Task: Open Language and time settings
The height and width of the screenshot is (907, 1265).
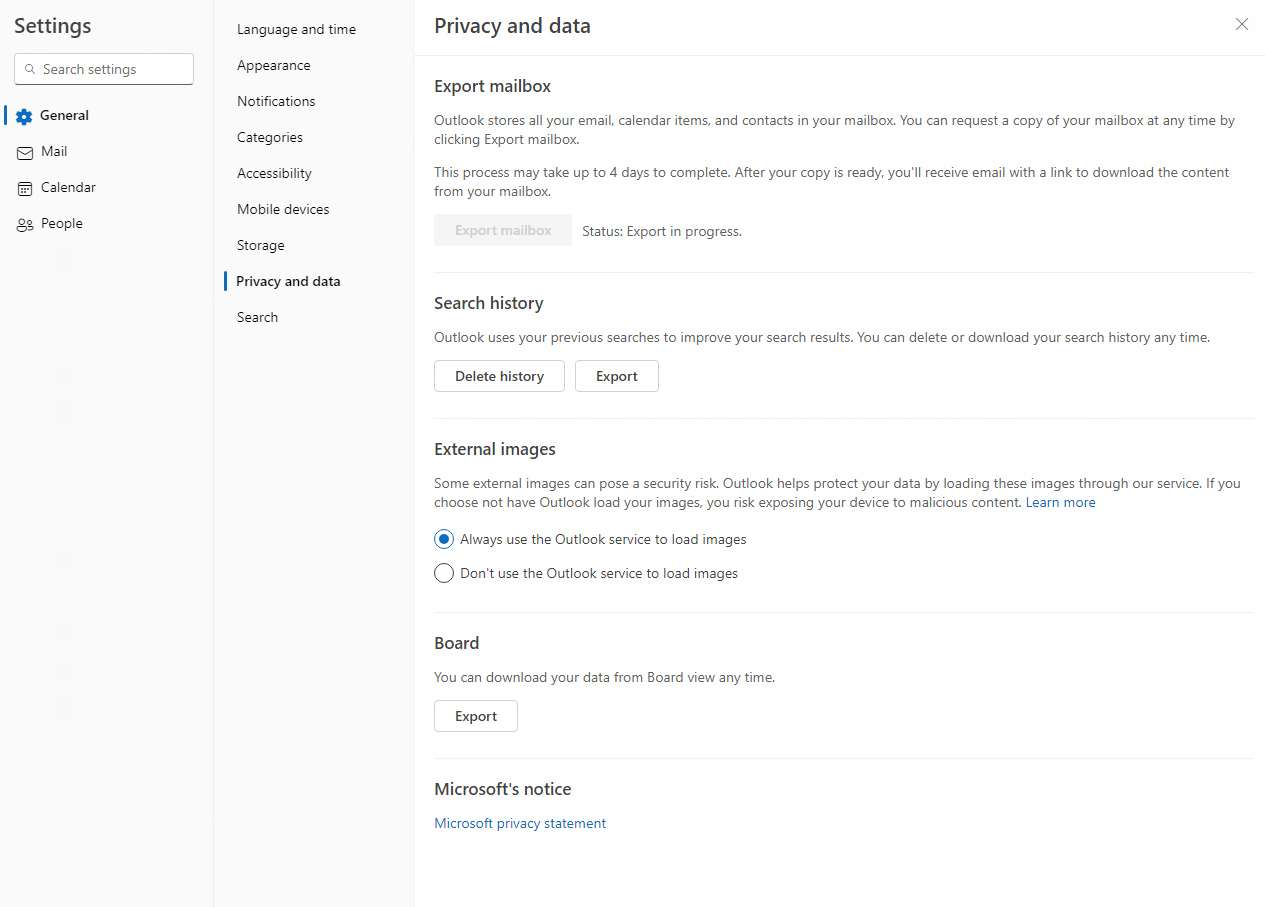Action: coord(296,29)
